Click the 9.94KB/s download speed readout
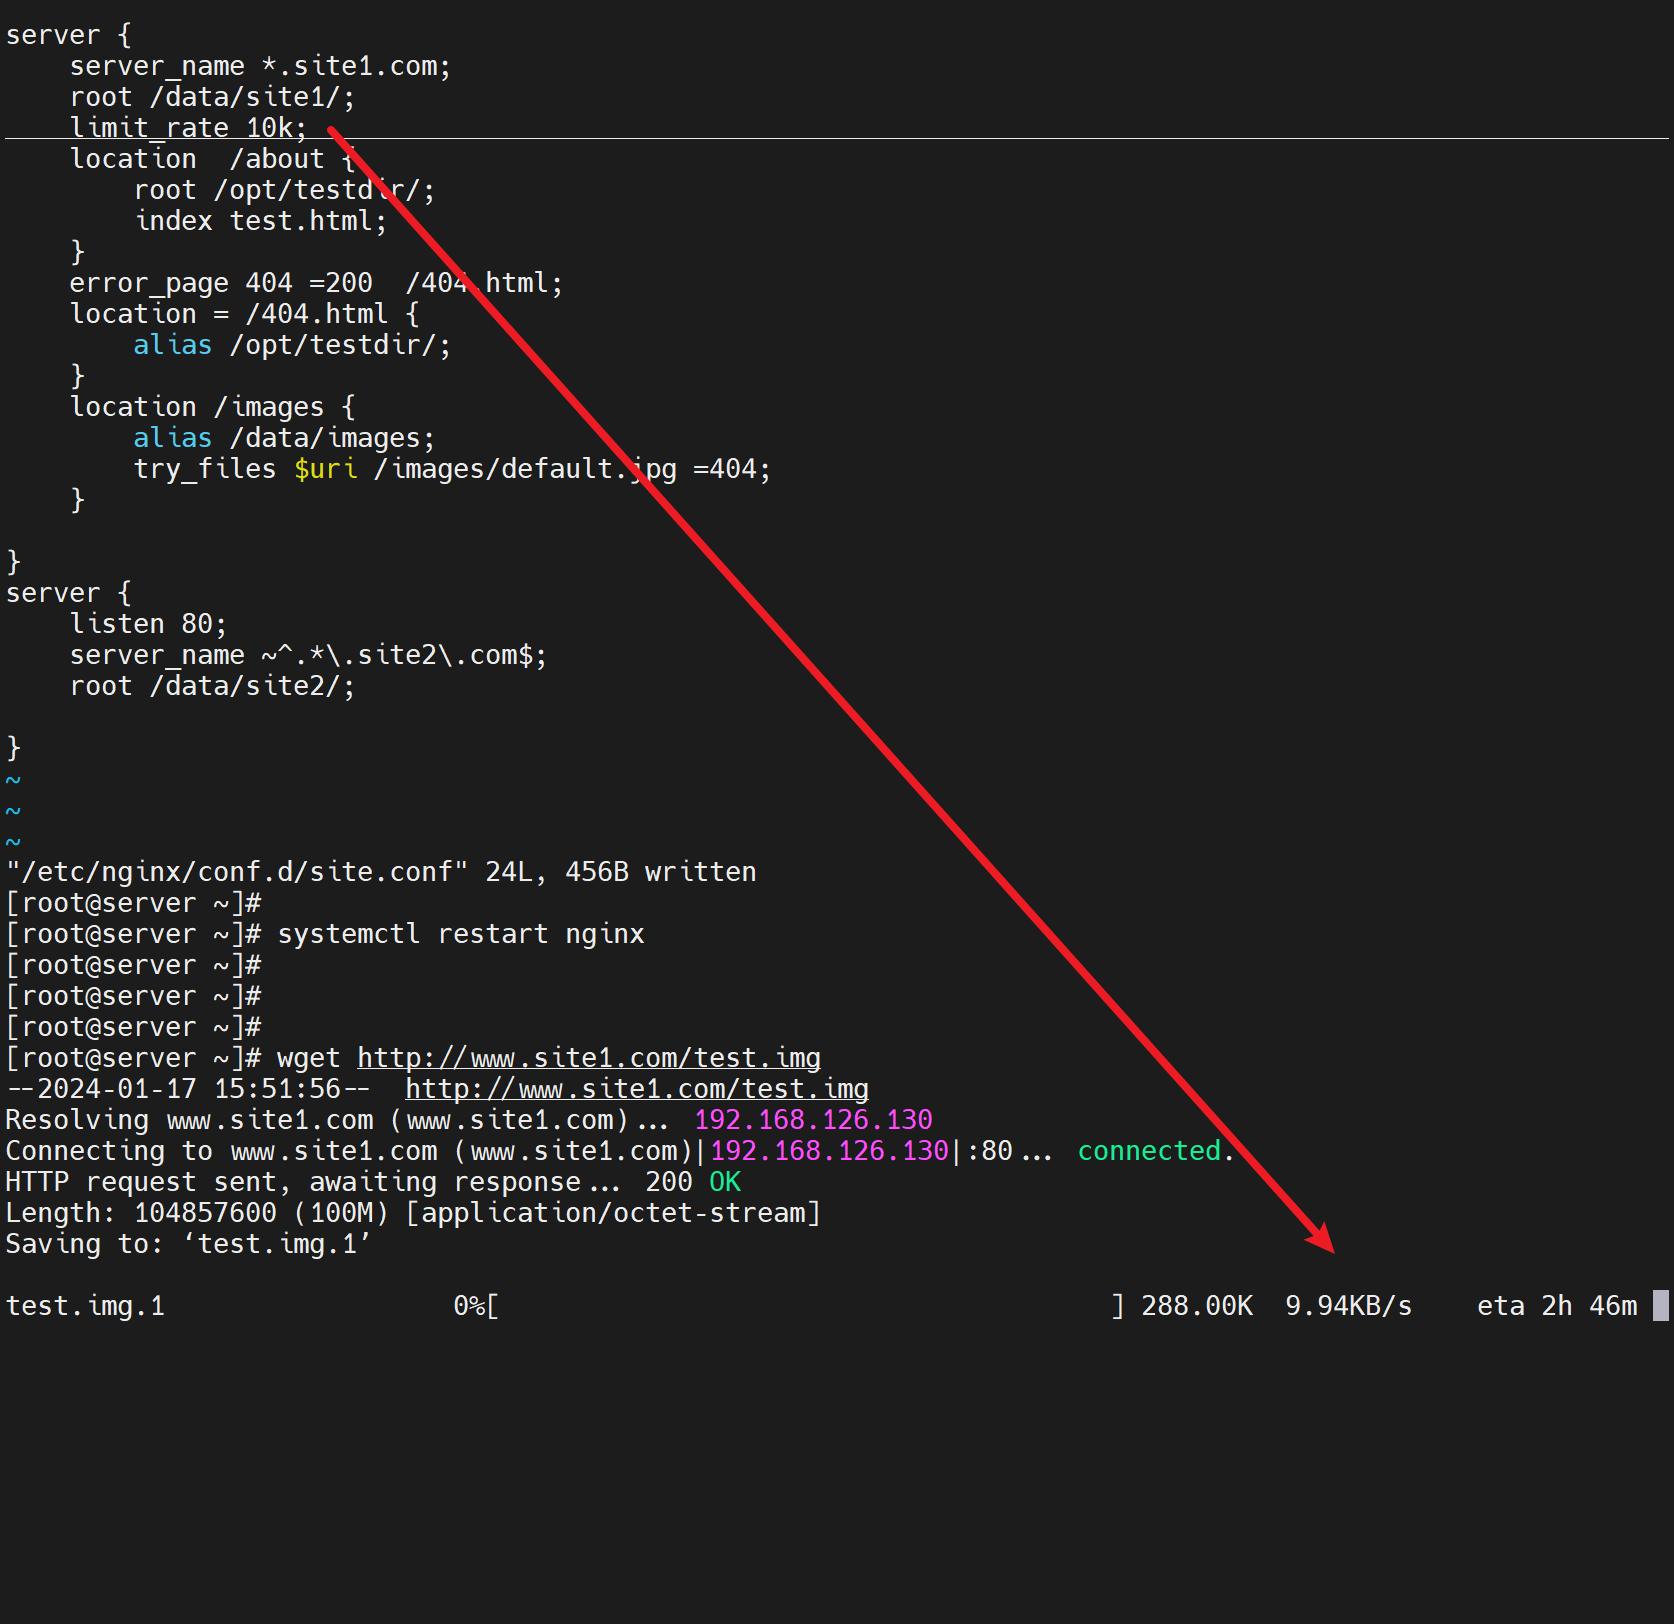Image resolution: width=1674 pixels, height=1624 pixels. pos(1348,1306)
